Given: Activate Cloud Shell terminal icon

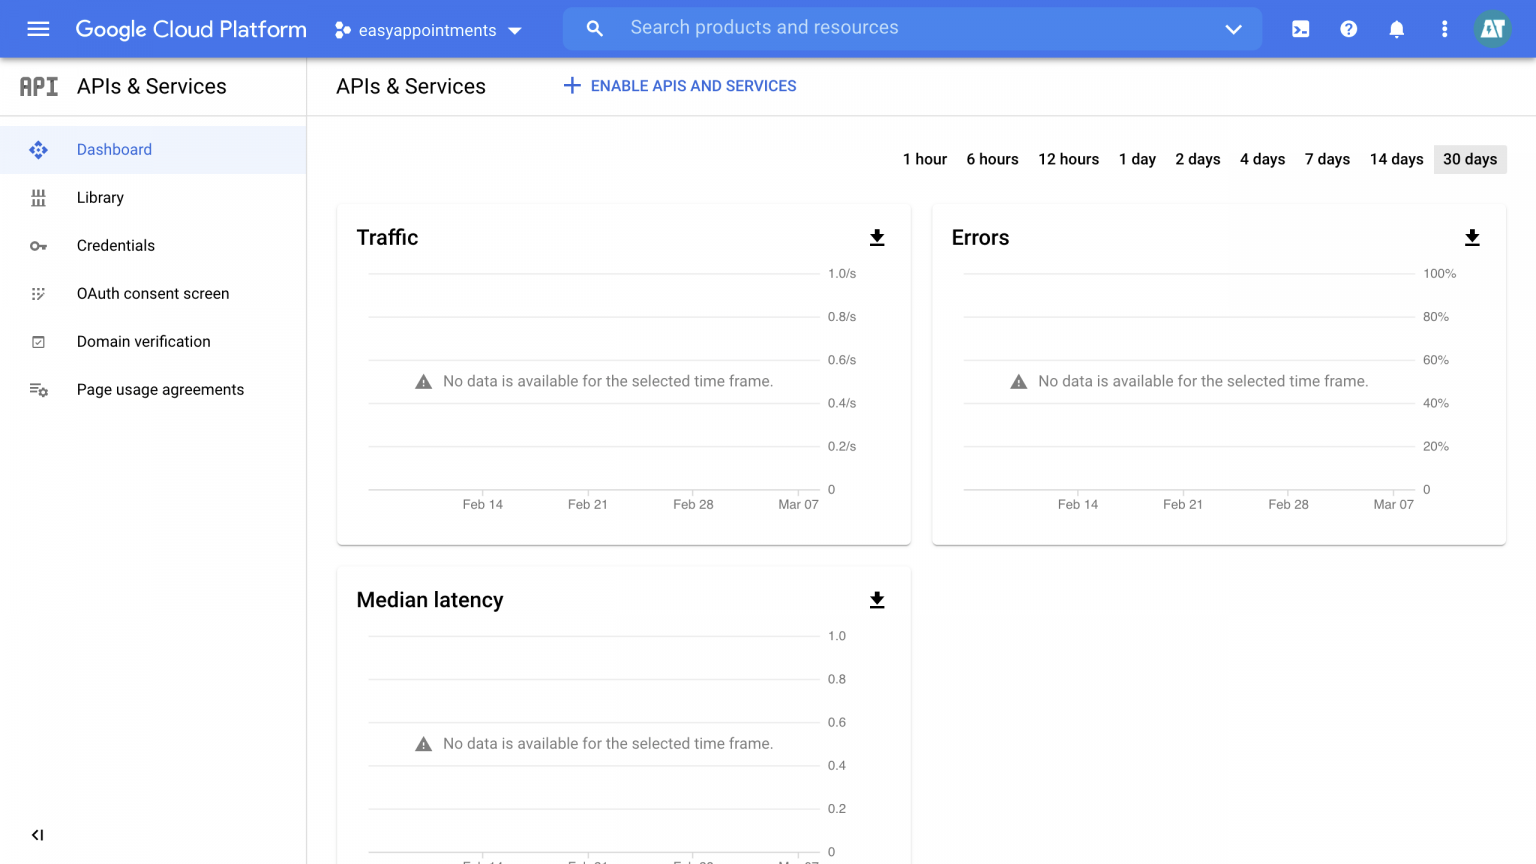Looking at the screenshot, I should tap(1300, 29).
